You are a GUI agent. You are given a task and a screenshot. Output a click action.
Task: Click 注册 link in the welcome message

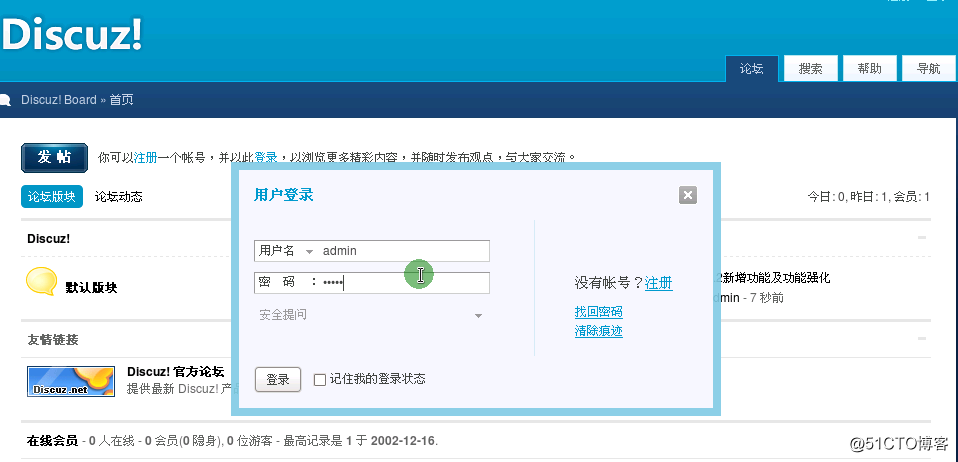point(145,158)
